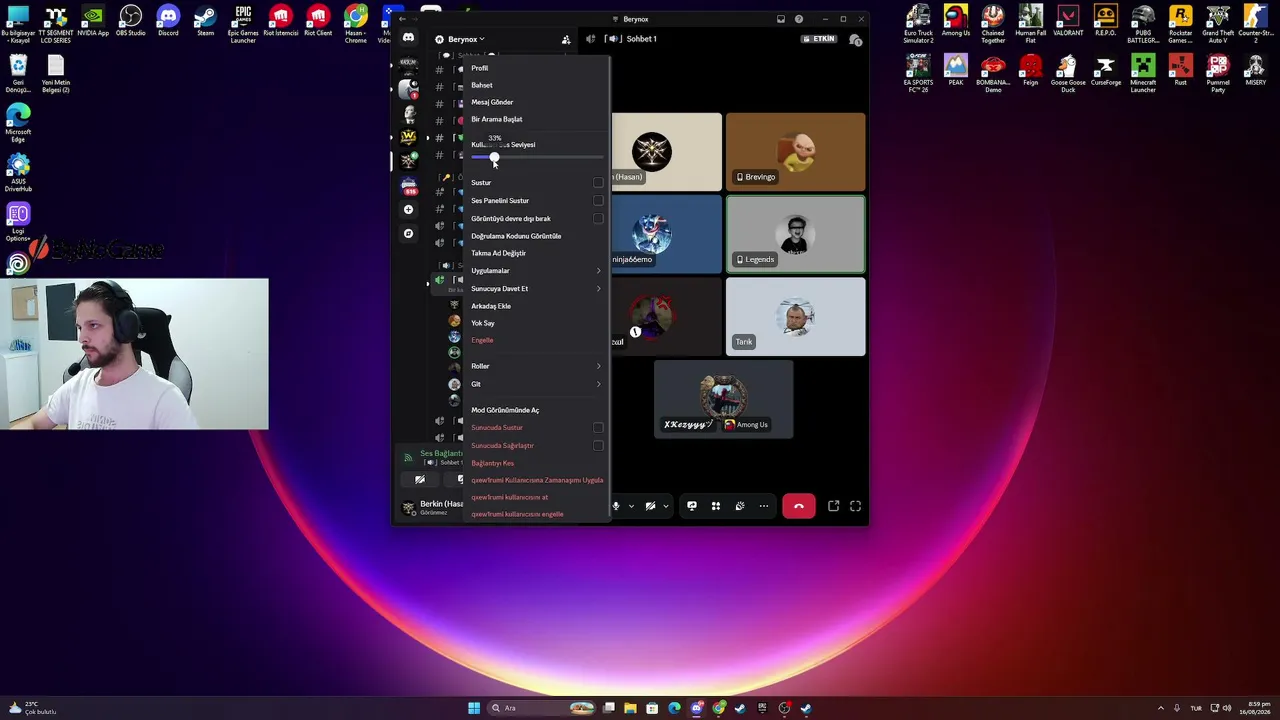
Task: Open the camera device options arrow
Action: pos(665,506)
